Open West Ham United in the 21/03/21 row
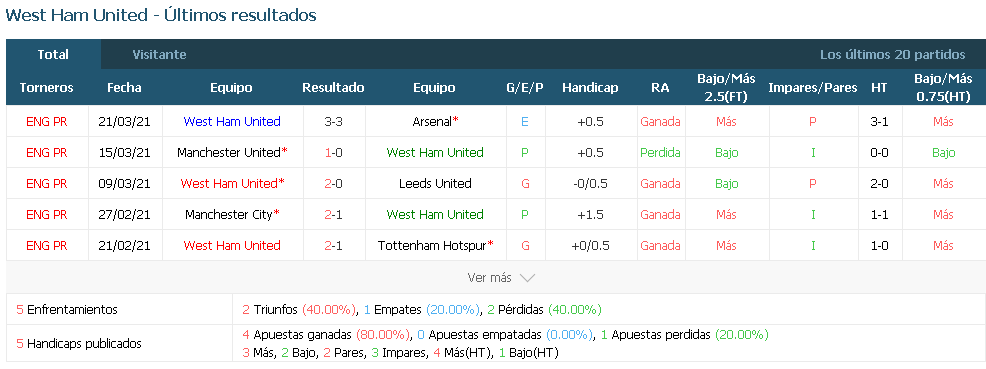The width and height of the screenshot is (986, 369). (x=232, y=121)
